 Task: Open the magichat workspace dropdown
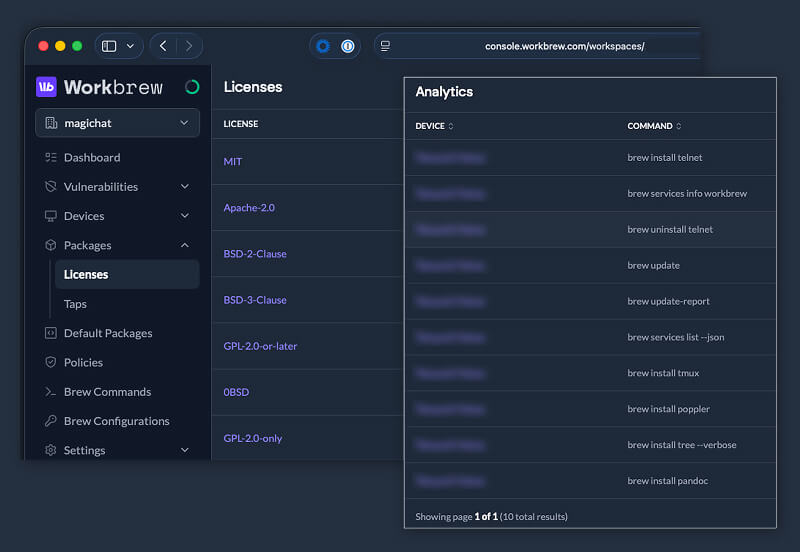[x=117, y=123]
